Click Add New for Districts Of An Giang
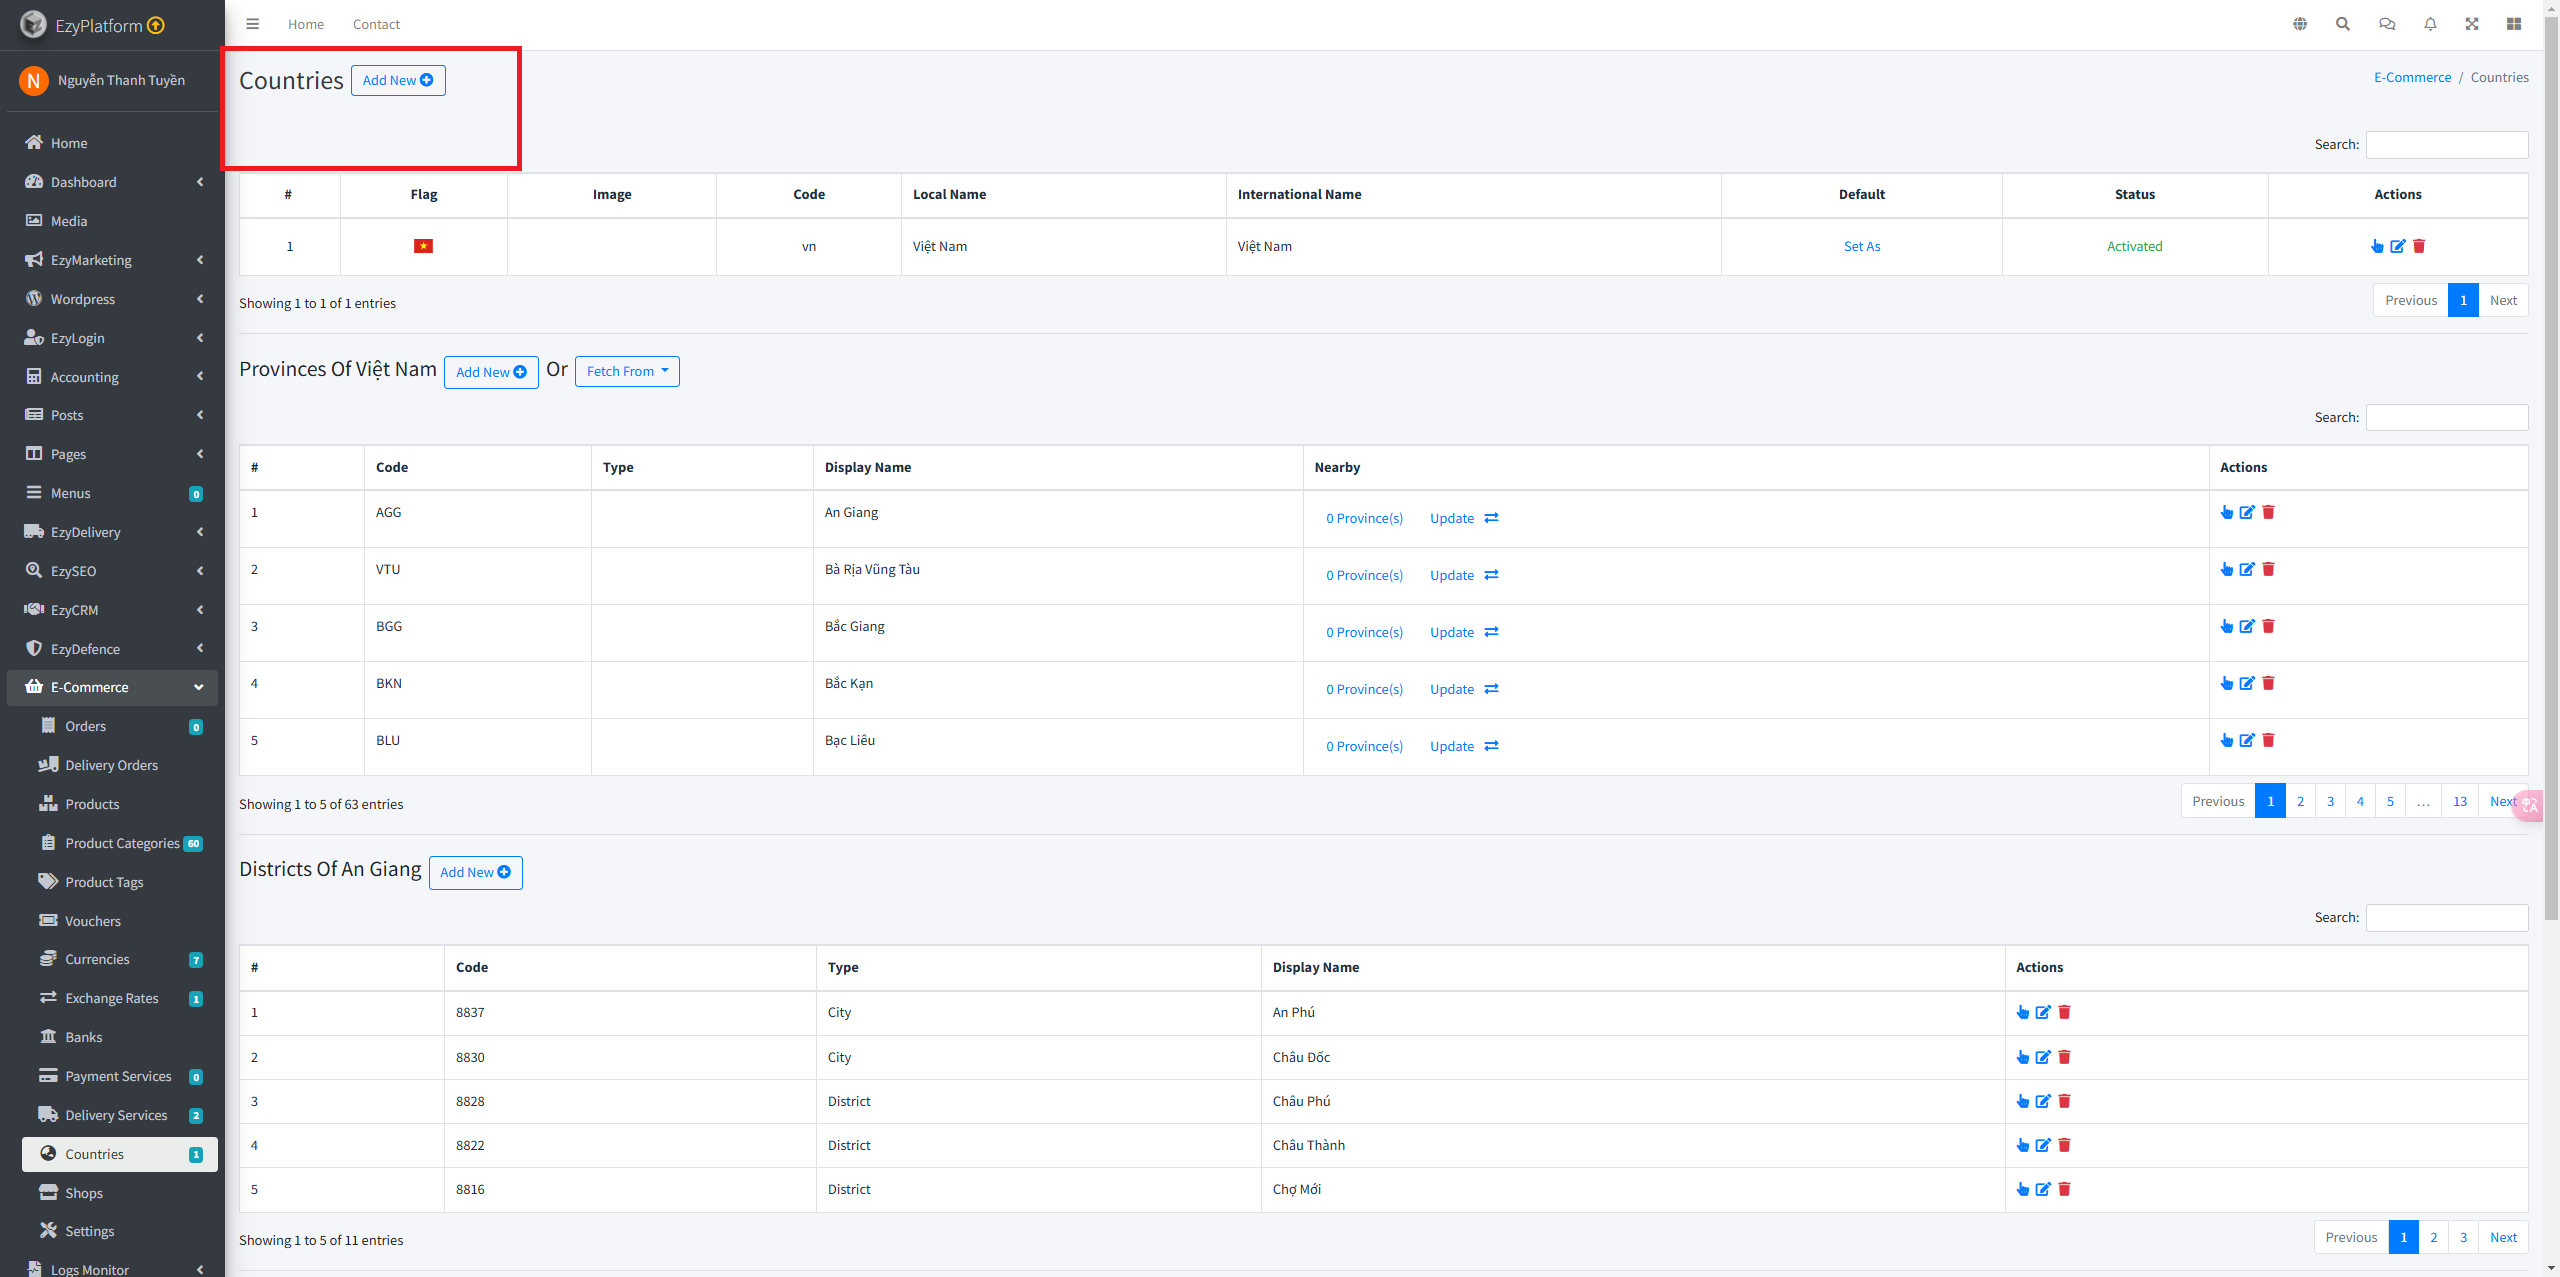The height and width of the screenshot is (1277, 2560). (x=475, y=872)
